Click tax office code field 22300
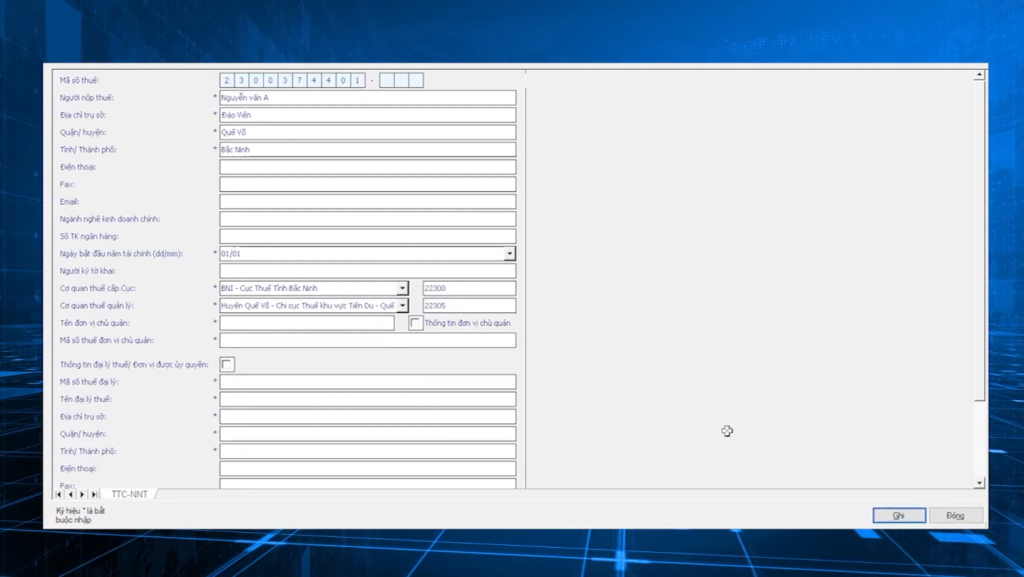Viewport: 1024px width, 577px height. 469,288
